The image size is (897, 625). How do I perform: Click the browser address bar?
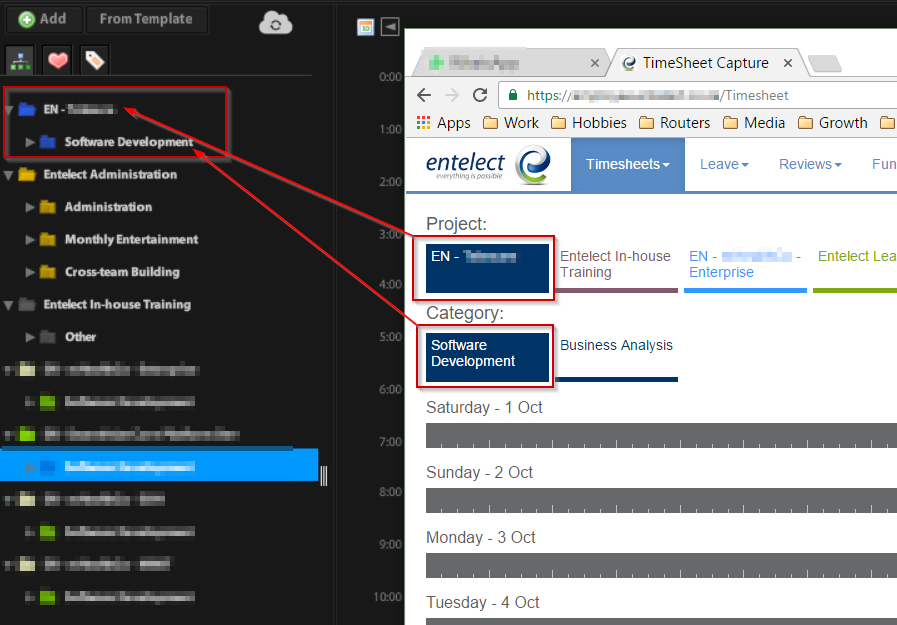point(698,95)
